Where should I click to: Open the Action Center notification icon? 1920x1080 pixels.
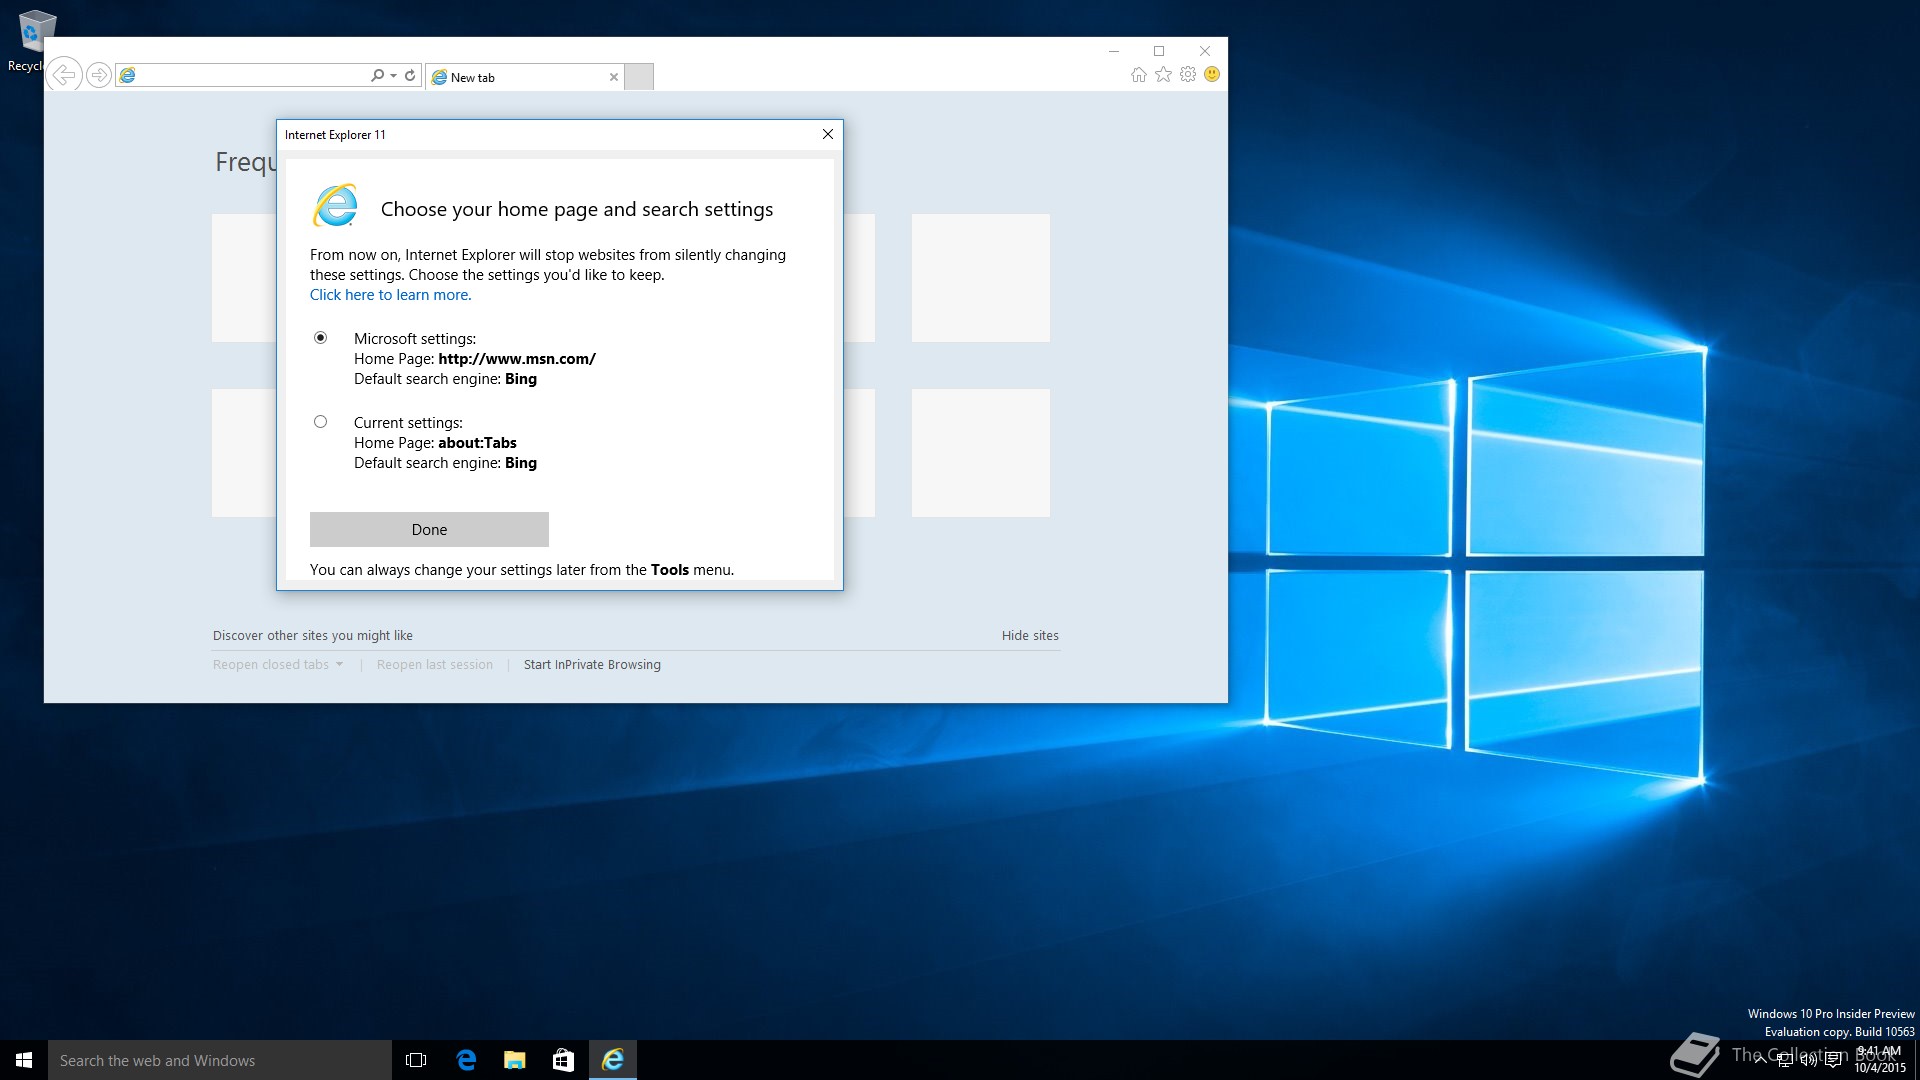(x=1833, y=1060)
